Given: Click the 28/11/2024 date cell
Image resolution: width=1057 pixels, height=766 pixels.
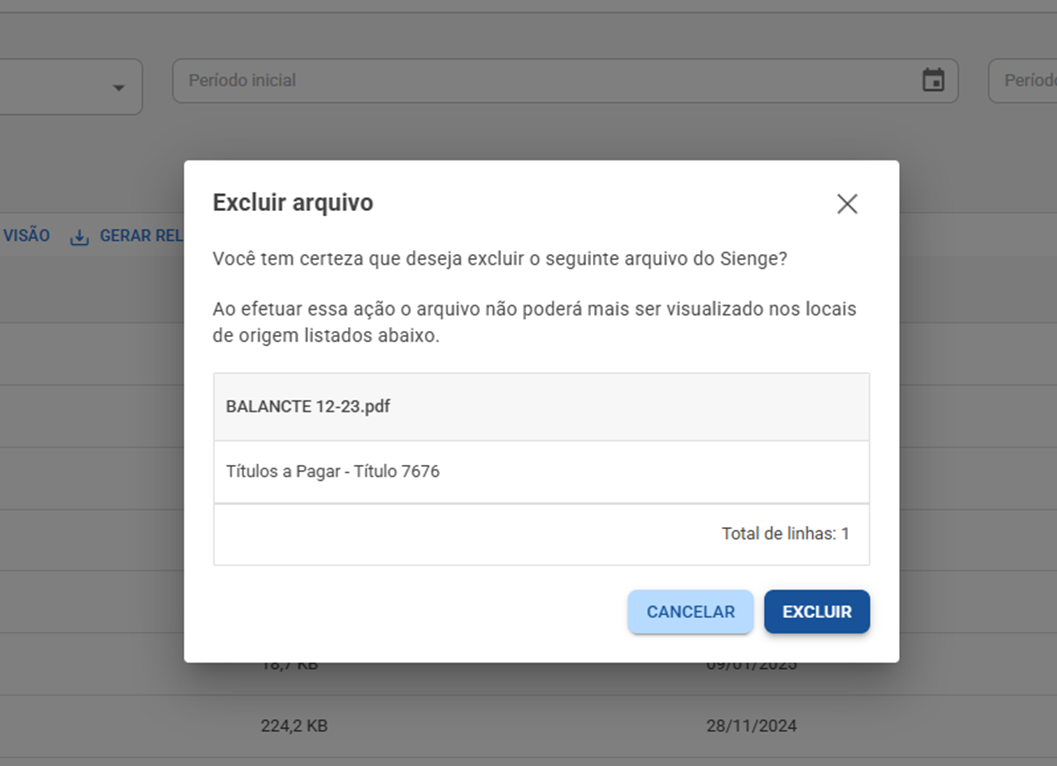Looking at the screenshot, I should [x=751, y=726].
